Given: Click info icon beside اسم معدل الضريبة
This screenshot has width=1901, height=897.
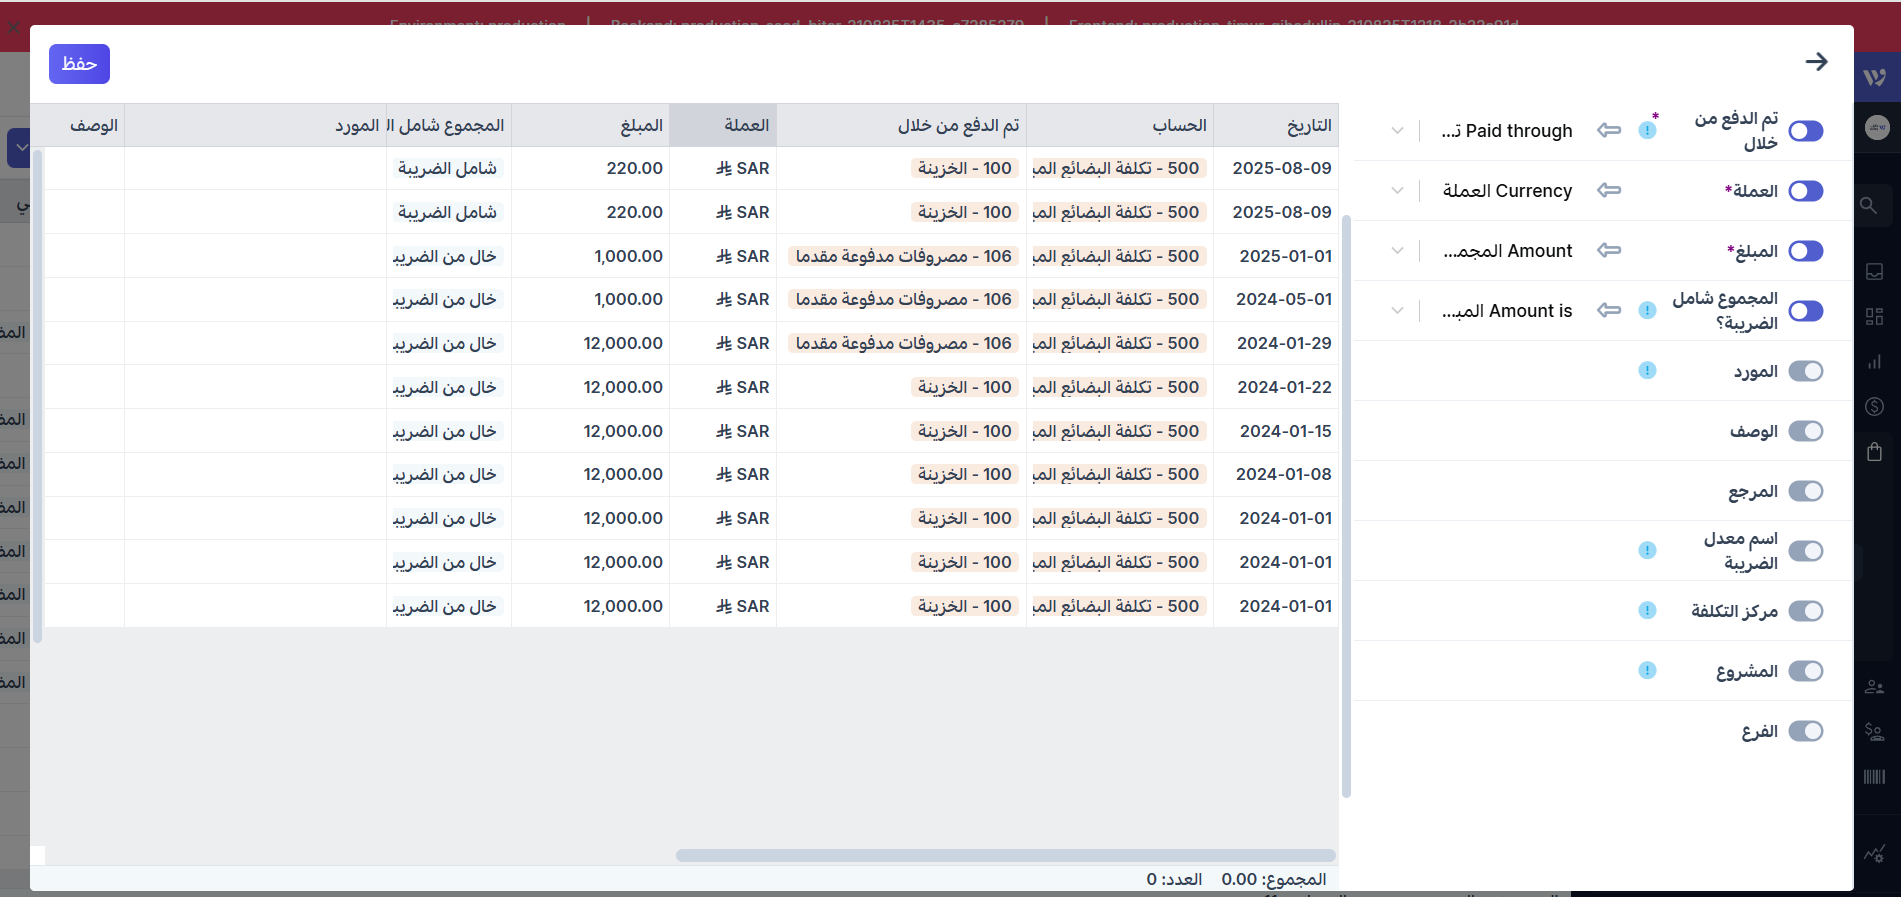Looking at the screenshot, I should (x=1647, y=551).
